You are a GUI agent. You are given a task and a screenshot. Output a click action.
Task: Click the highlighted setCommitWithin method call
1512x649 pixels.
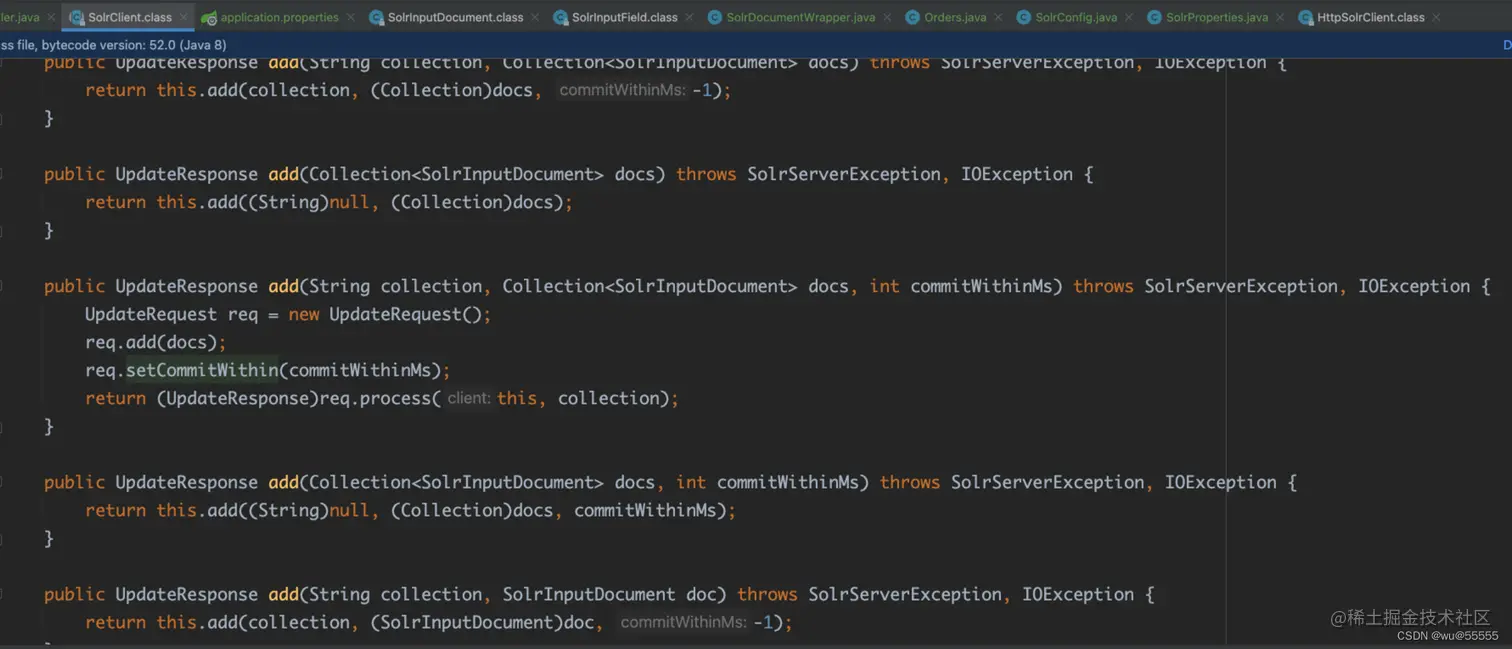tap(202, 370)
